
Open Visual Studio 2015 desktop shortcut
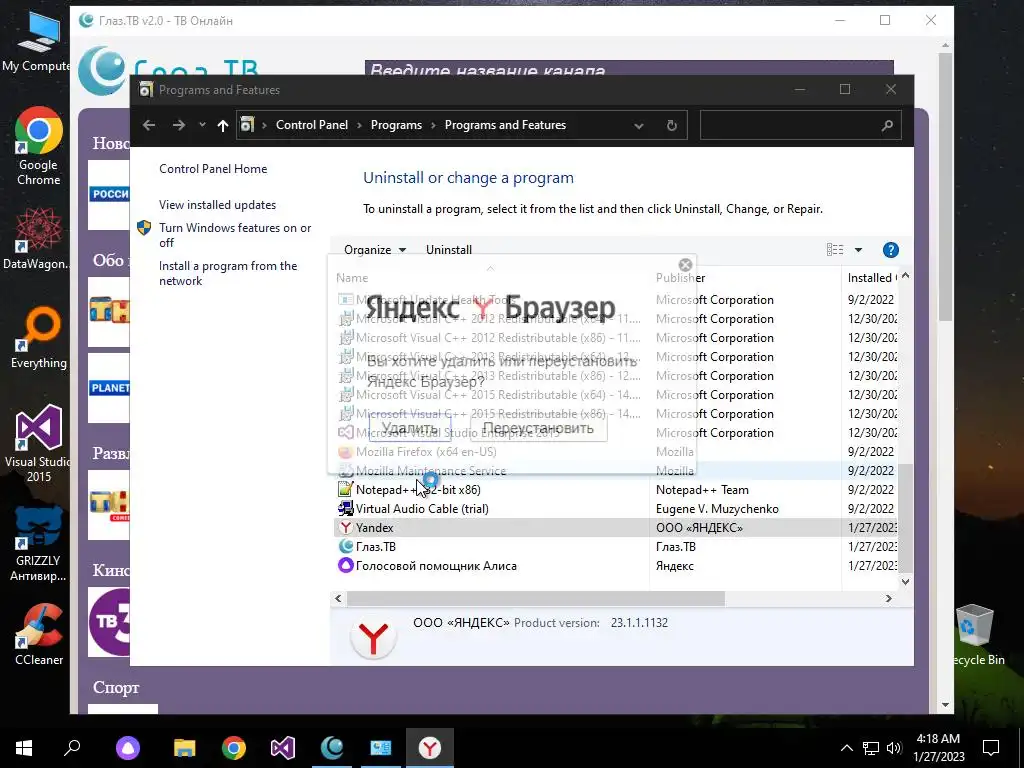click(38, 443)
